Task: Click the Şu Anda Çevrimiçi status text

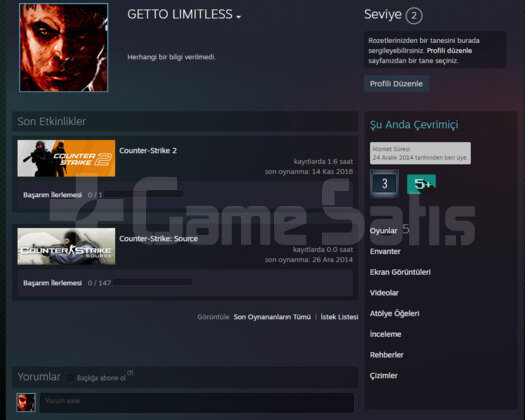Action: (414, 125)
